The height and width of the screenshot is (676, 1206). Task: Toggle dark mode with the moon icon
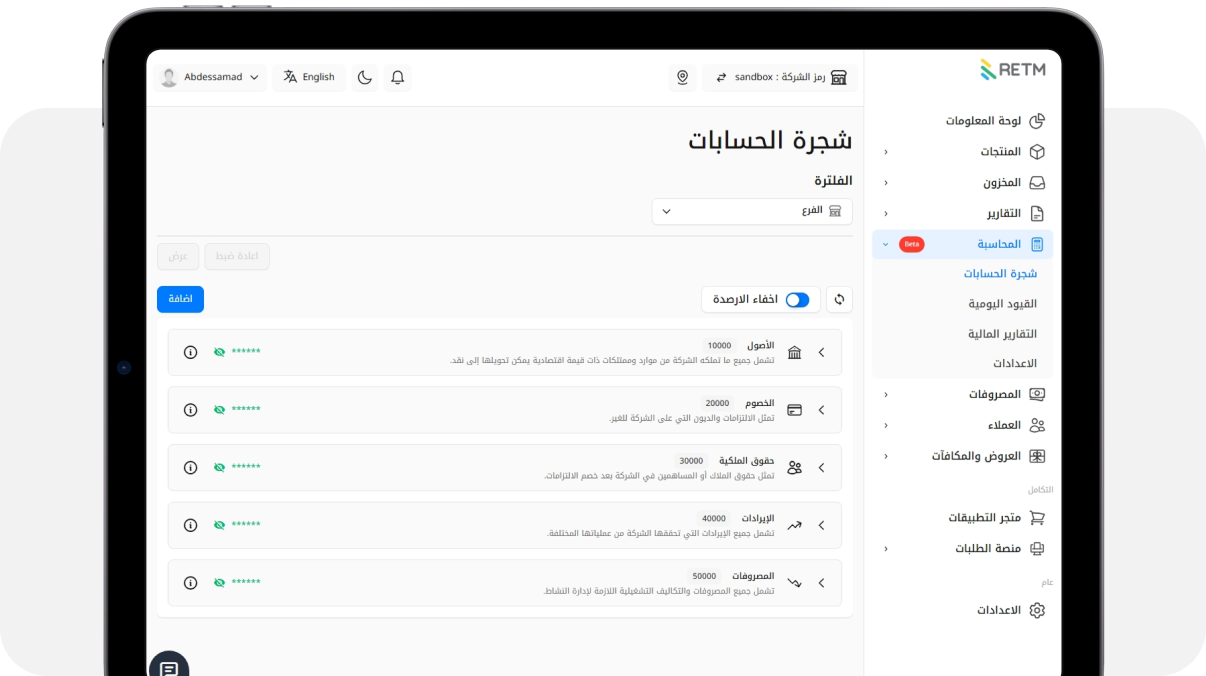(x=365, y=78)
